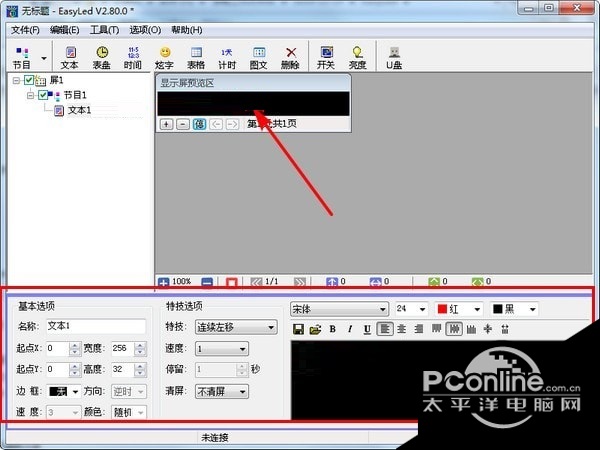Screen dimensions: 600x450
Task: Zoom in with blue plus icon
Action: click(163, 282)
